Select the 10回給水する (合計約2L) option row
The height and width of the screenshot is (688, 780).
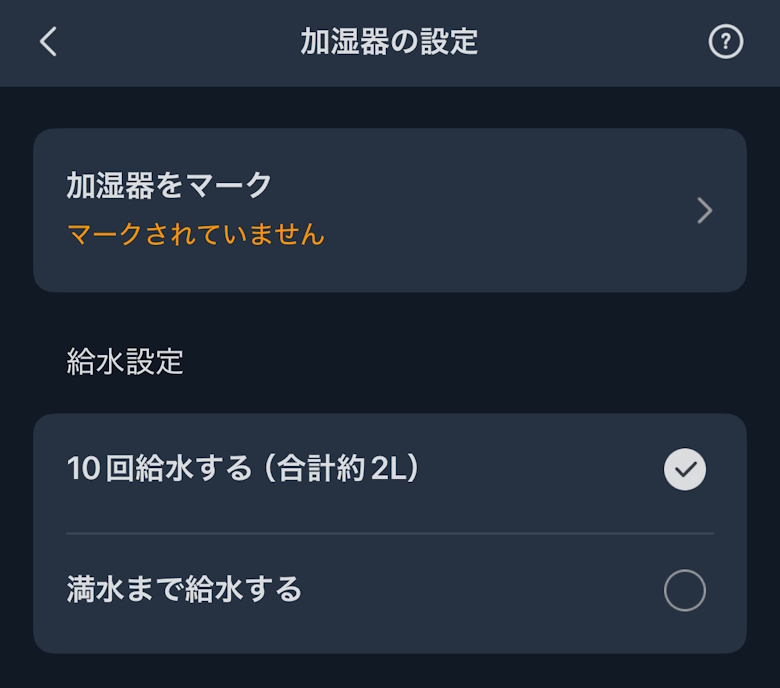point(390,472)
